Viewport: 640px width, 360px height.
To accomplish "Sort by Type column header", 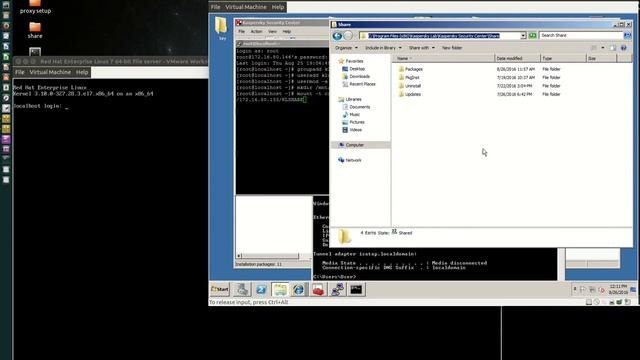I will [563, 59].
